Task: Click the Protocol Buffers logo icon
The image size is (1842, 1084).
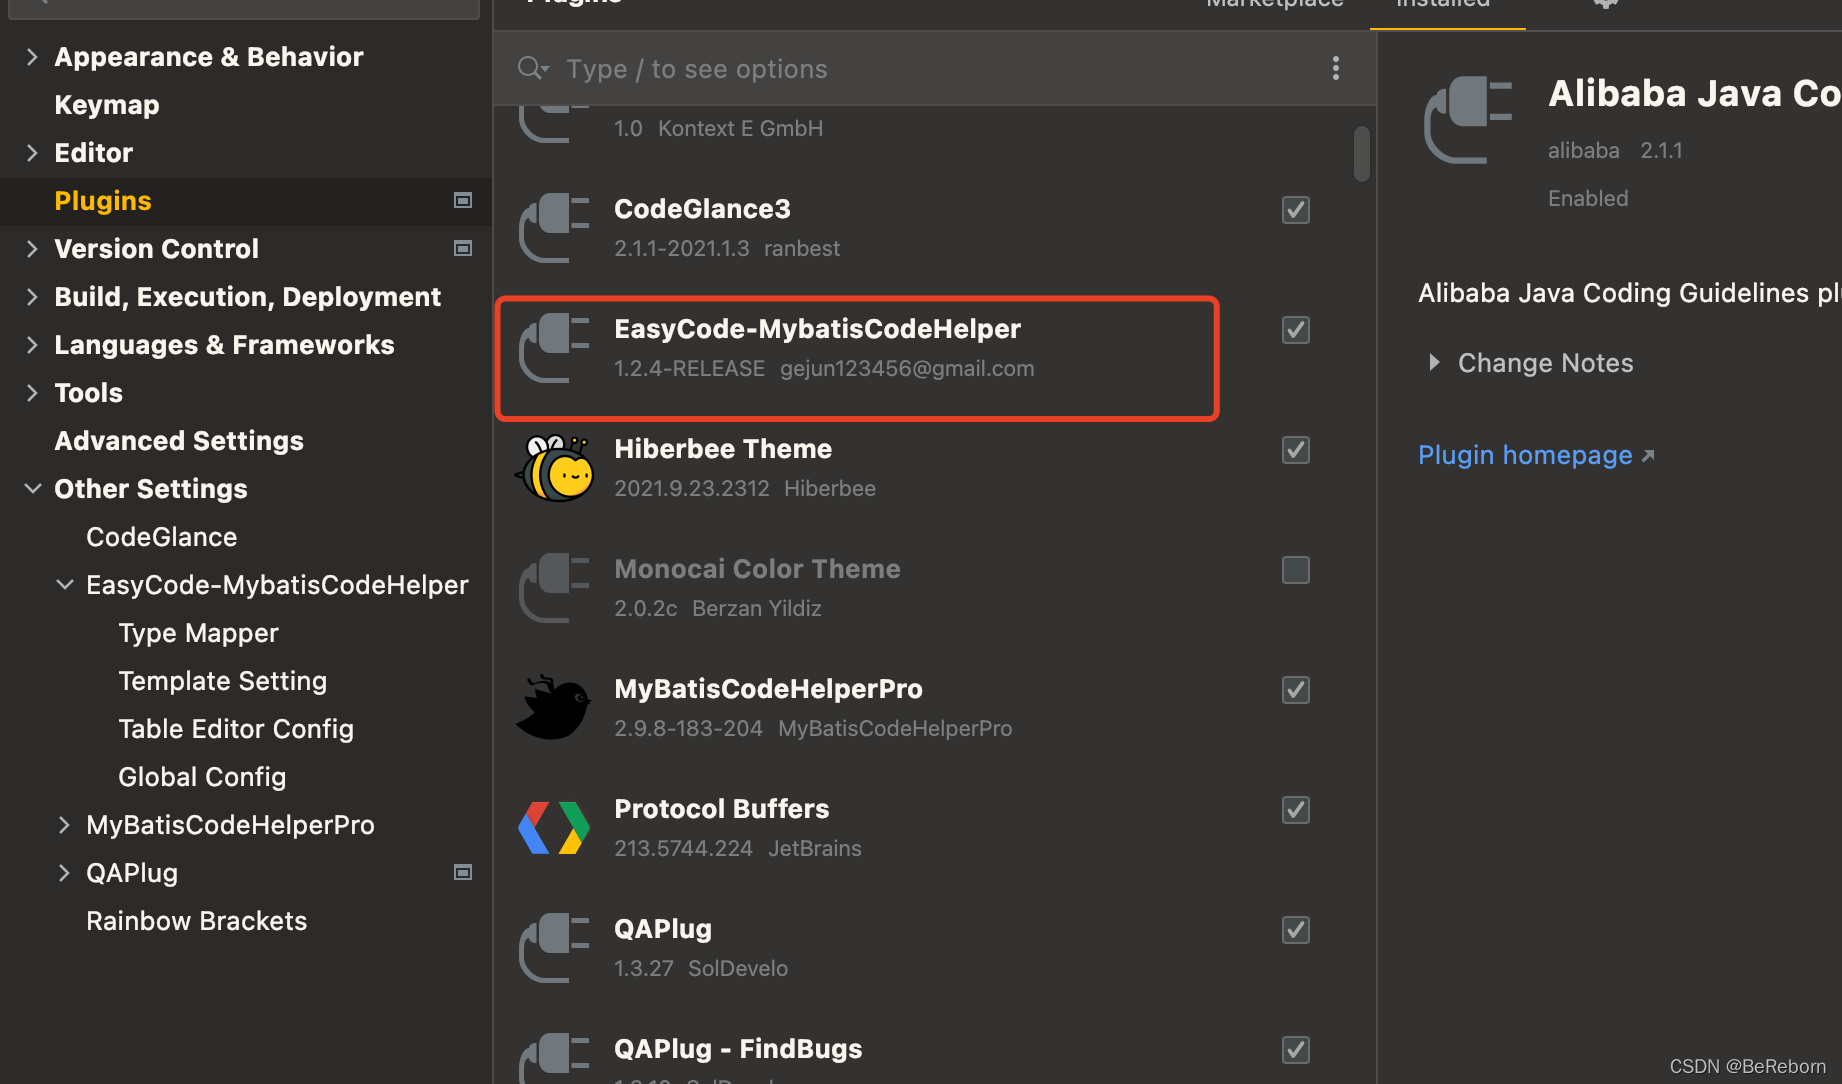Action: tap(554, 828)
